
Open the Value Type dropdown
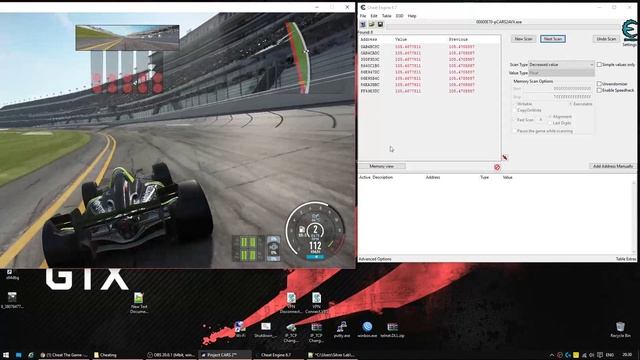[x=561, y=73]
